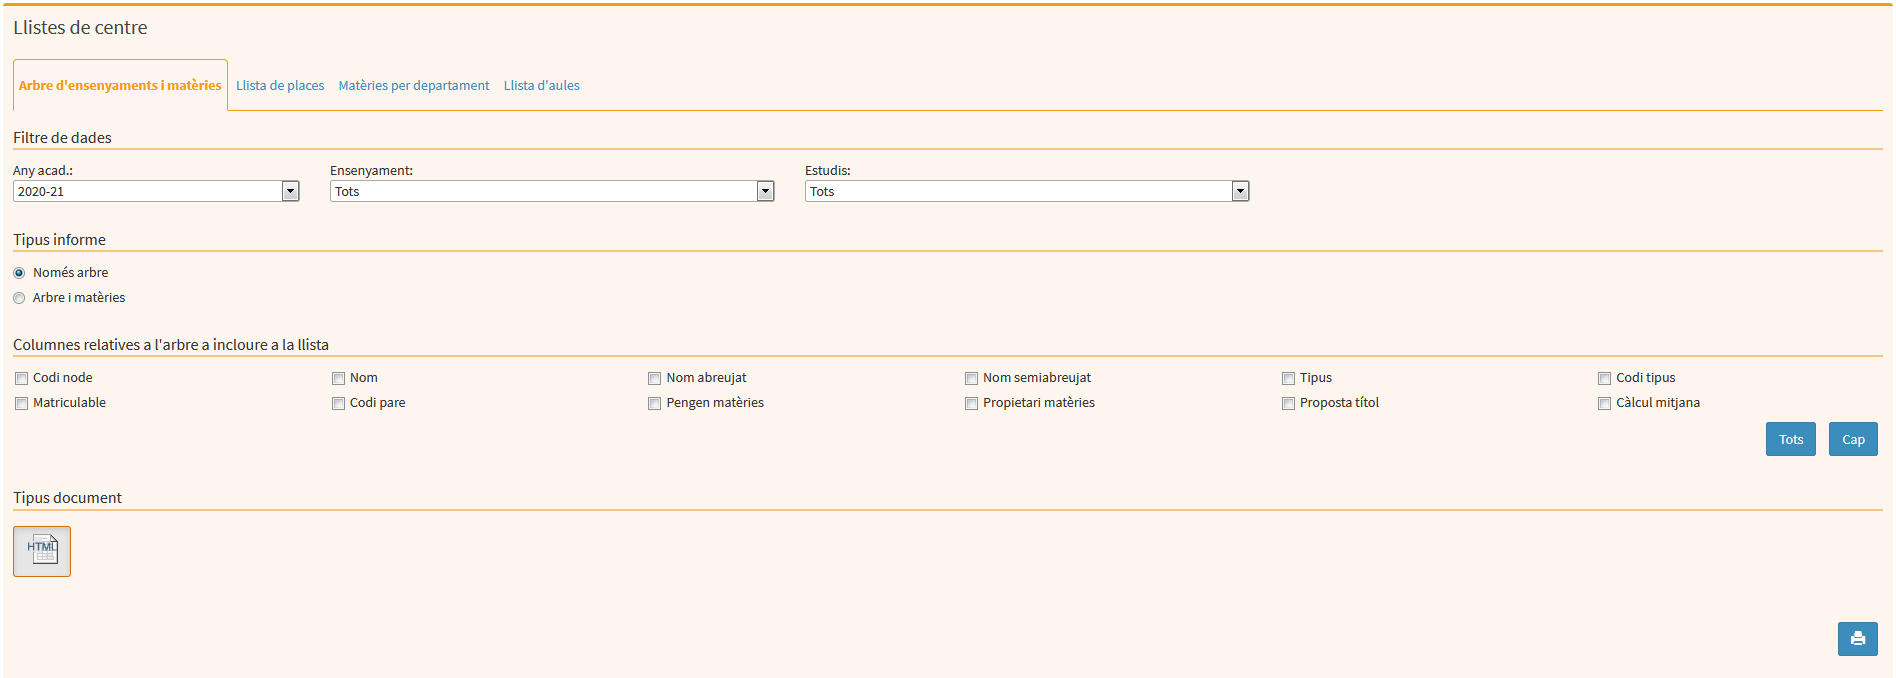Screen dimensions: 1896x678
Task: Enable the 'Càlcul mitjana' checkbox
Action: pyautogui.click(x=1604, y=403)
